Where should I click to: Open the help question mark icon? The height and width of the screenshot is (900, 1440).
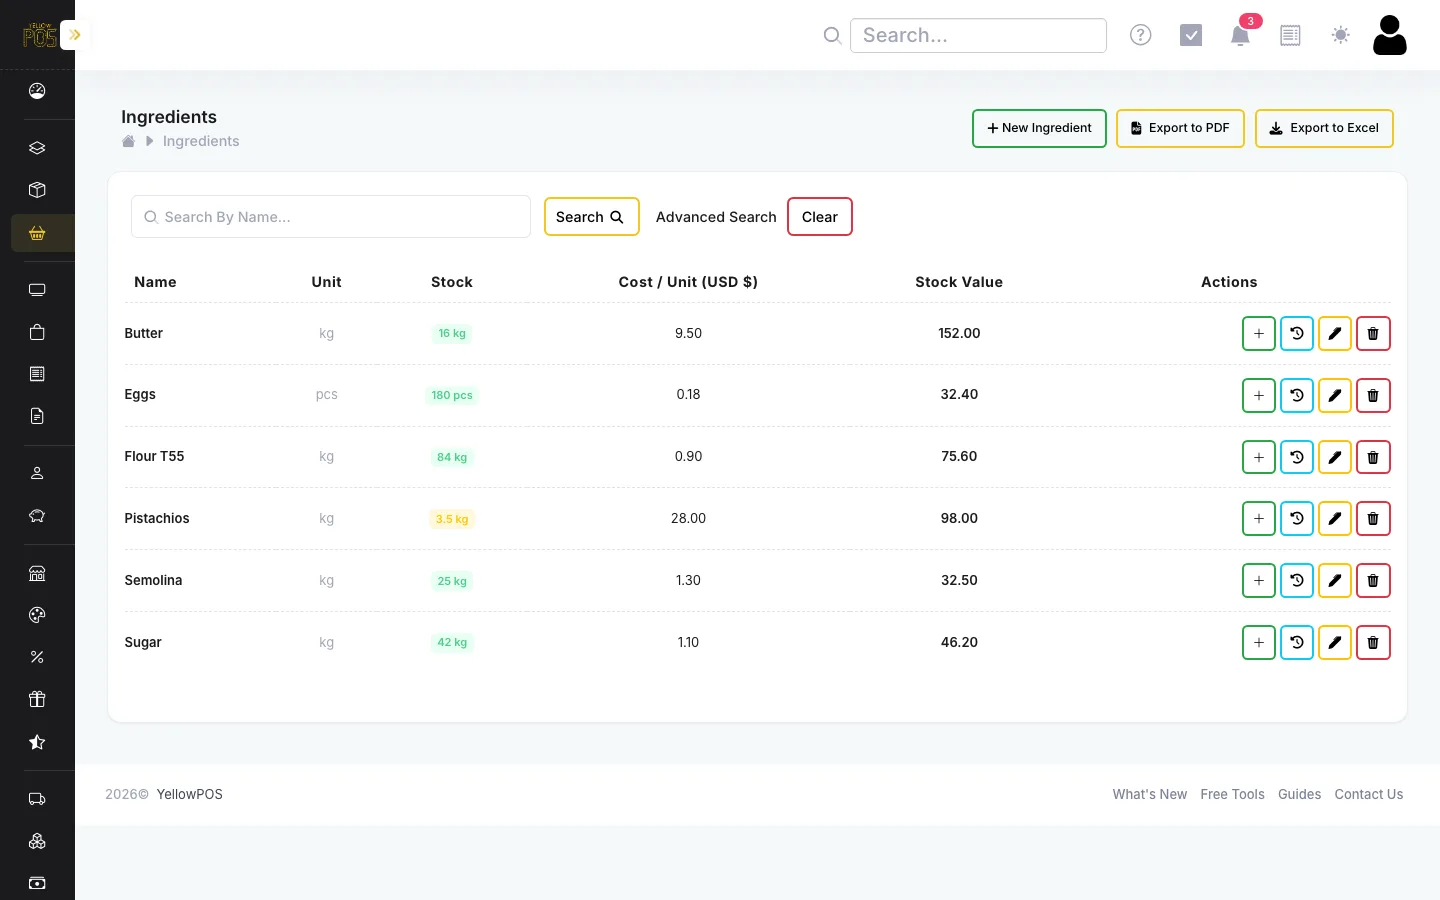(x=1140, y=35)
